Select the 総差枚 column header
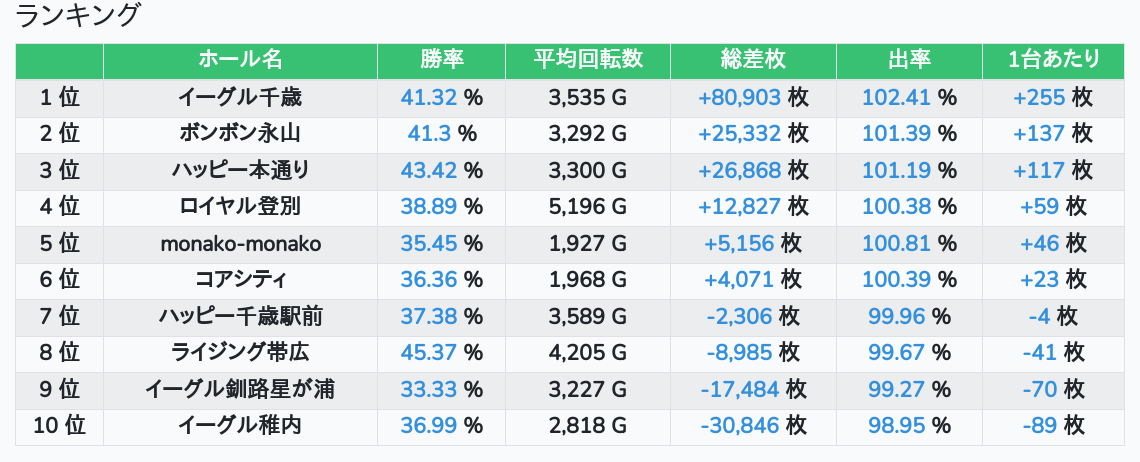Image resolution: width=1140 pixels, height=462 pixels. coord(753,60)
